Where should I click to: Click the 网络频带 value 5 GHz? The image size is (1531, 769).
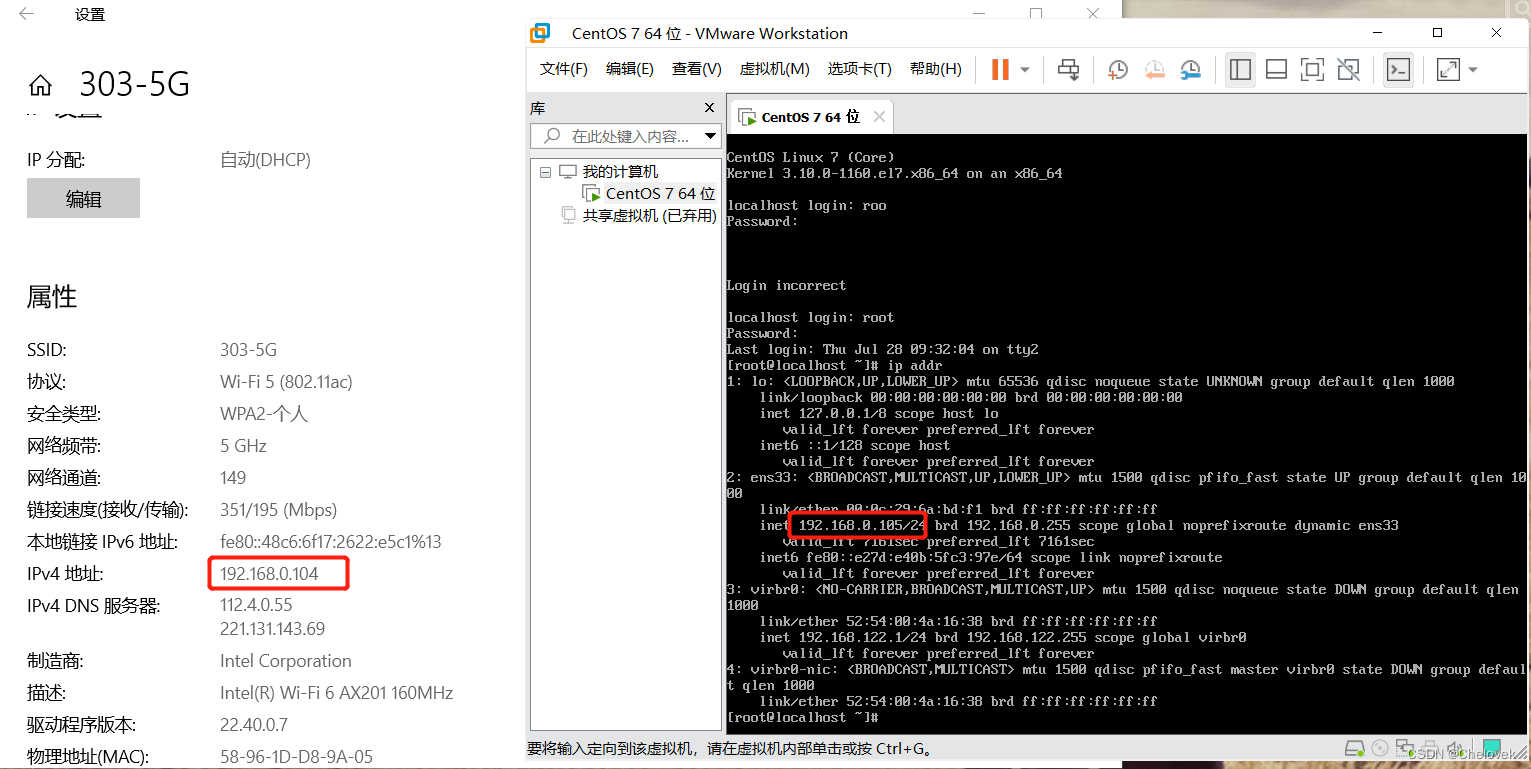pyautogui.click(x=243, y=446)
